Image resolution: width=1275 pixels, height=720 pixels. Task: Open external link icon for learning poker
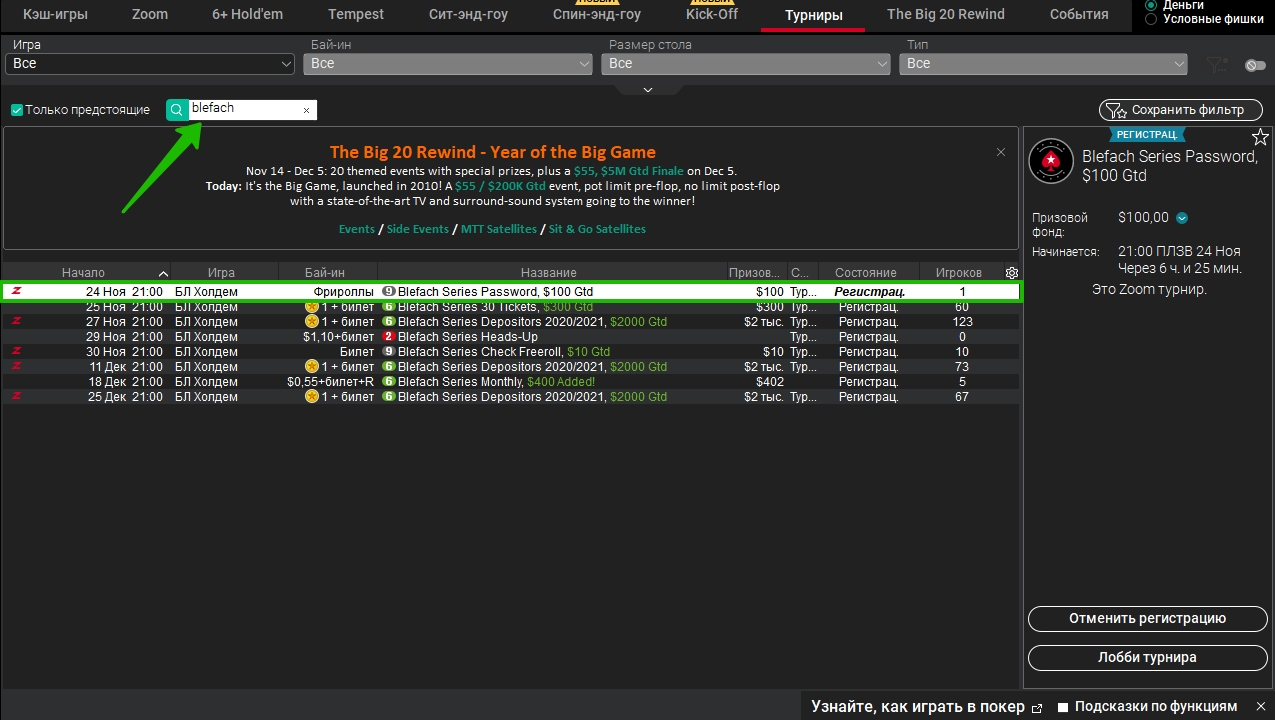click(x=1037, y=708)
